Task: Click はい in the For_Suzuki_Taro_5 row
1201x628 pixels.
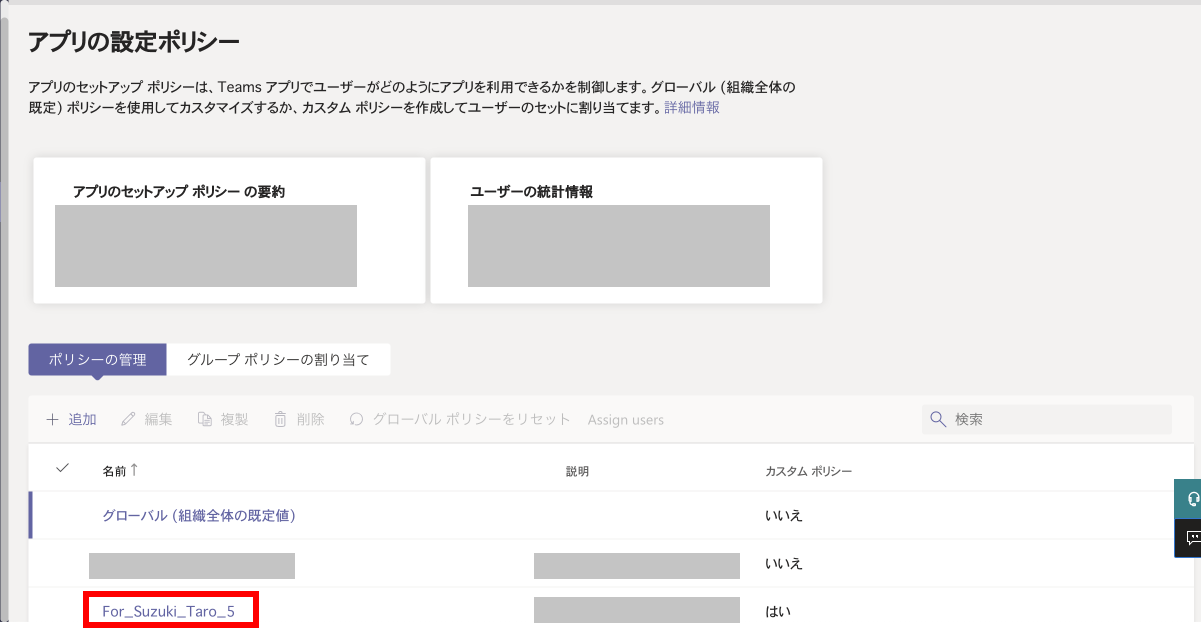Action: pos(778,610)
